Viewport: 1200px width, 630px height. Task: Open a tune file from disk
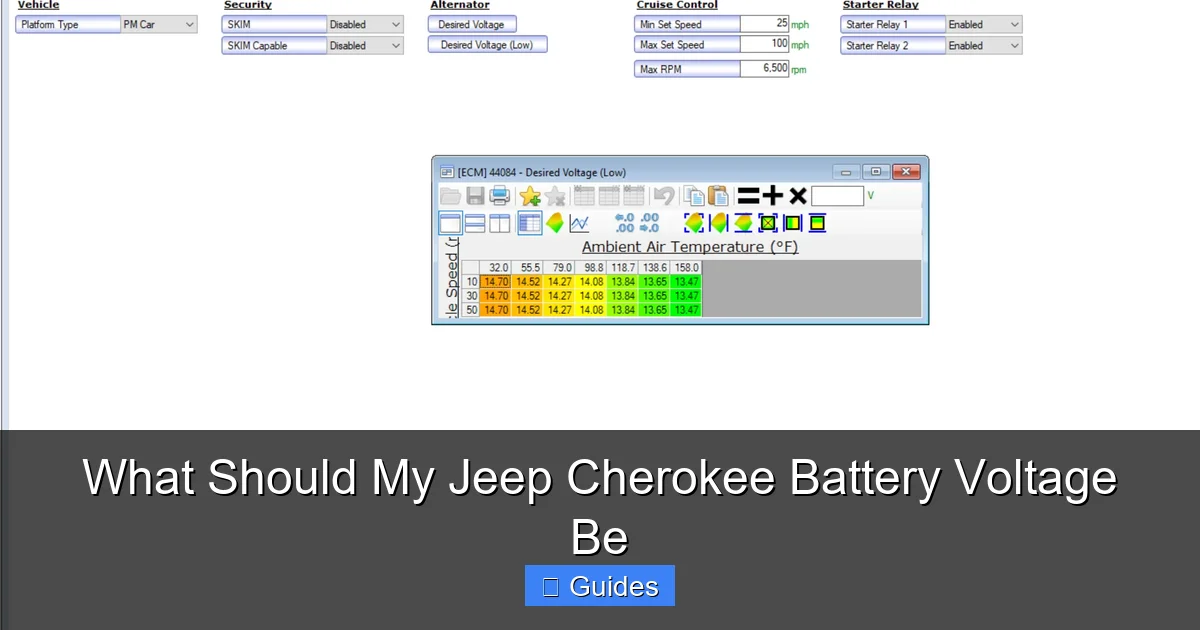tap(450, 196)
